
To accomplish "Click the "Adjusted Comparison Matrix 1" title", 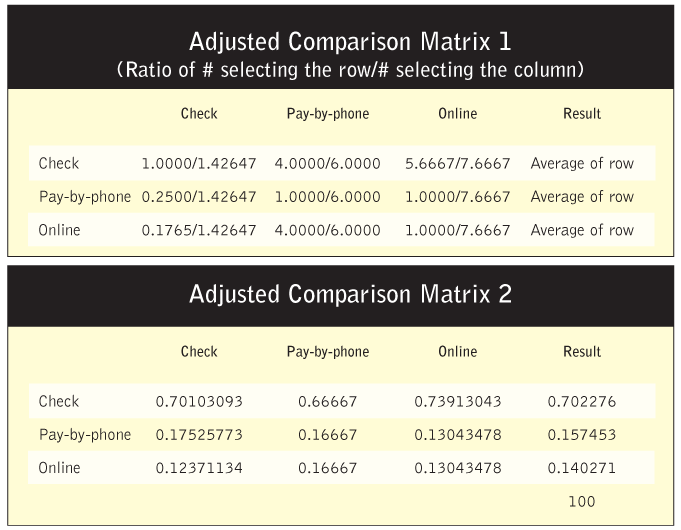I will tap(340, 42).
